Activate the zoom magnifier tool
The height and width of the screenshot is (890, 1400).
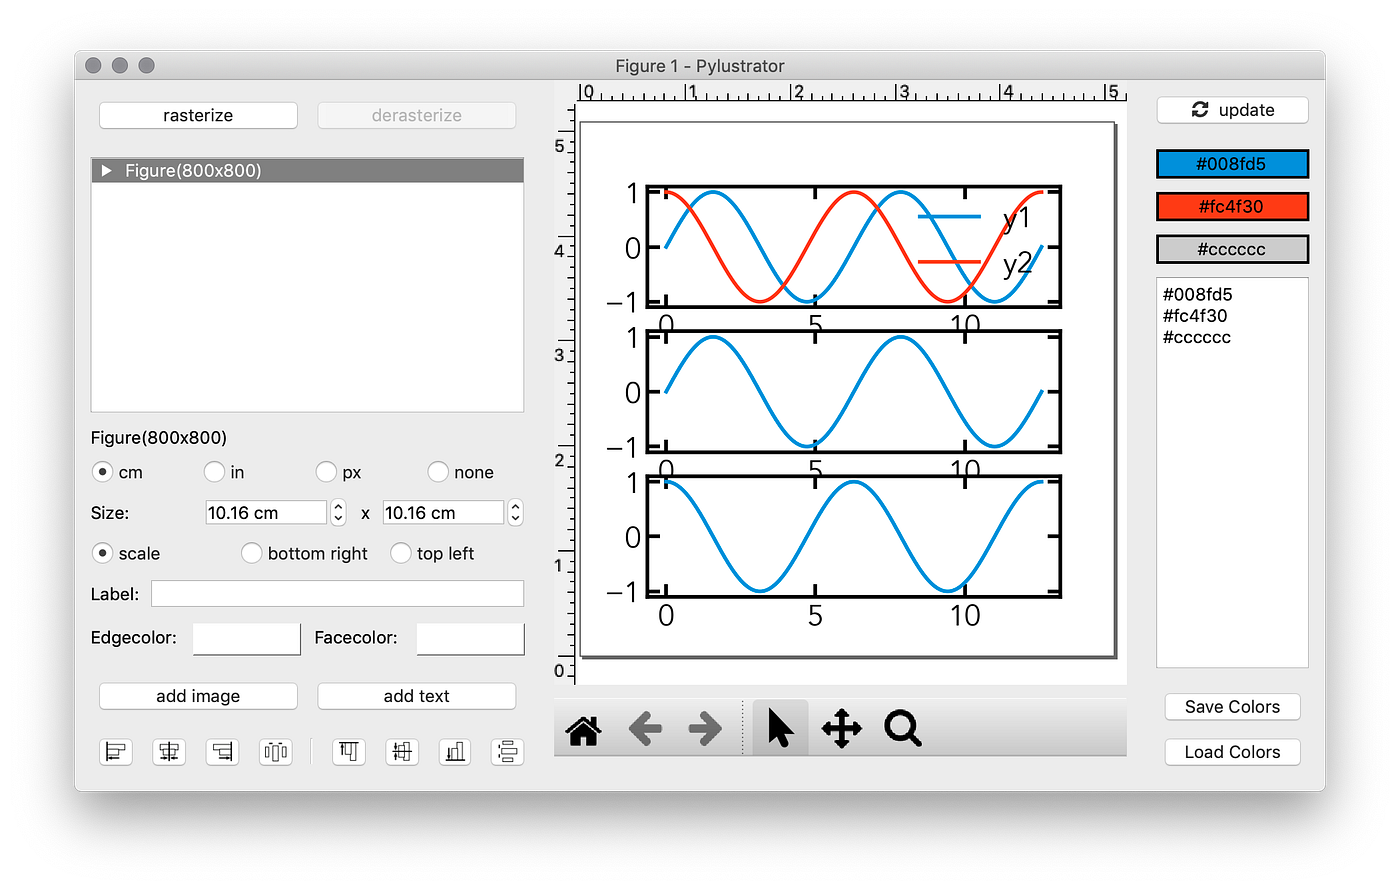(x=903, y=729)
